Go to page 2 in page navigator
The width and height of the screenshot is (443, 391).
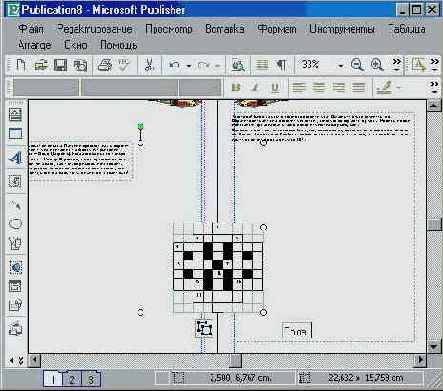pyautogui.click(x=72, y=379)
